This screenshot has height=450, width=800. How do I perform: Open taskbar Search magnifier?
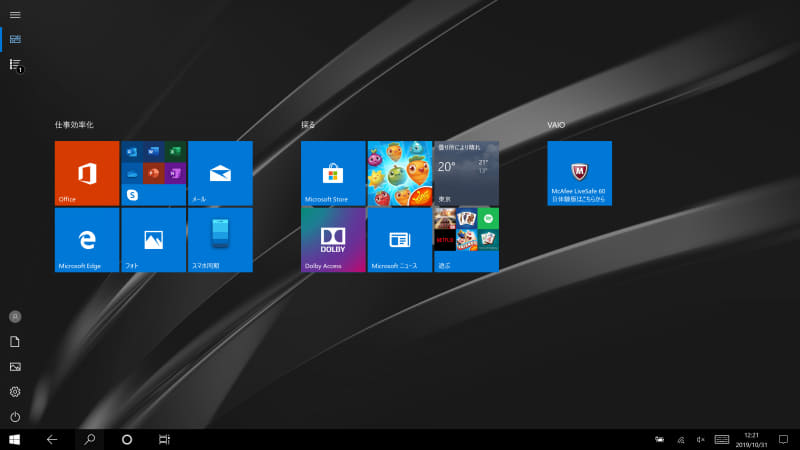coord(90,439)
